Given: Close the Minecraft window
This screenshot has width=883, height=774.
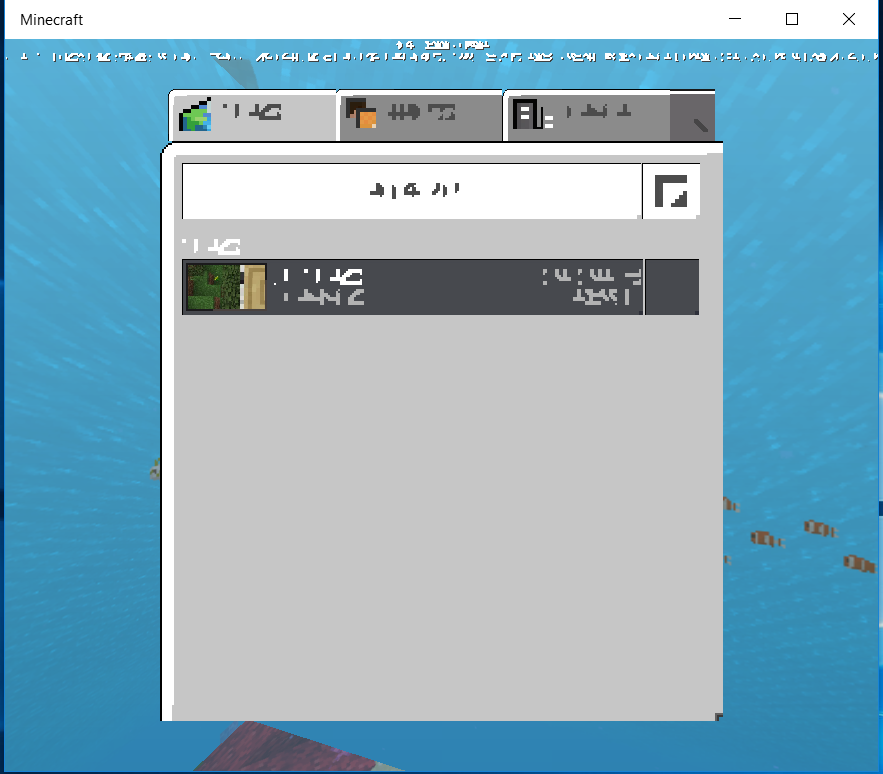Looking at the screenshot, I should [849, 19].
